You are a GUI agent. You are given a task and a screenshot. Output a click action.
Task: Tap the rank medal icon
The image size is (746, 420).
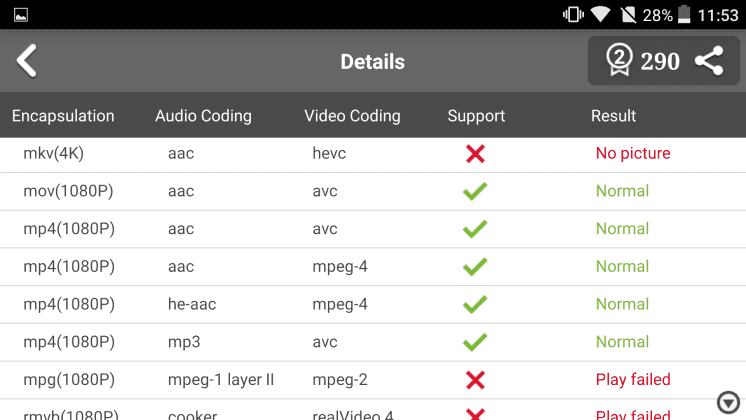click(x=619, y=60)
